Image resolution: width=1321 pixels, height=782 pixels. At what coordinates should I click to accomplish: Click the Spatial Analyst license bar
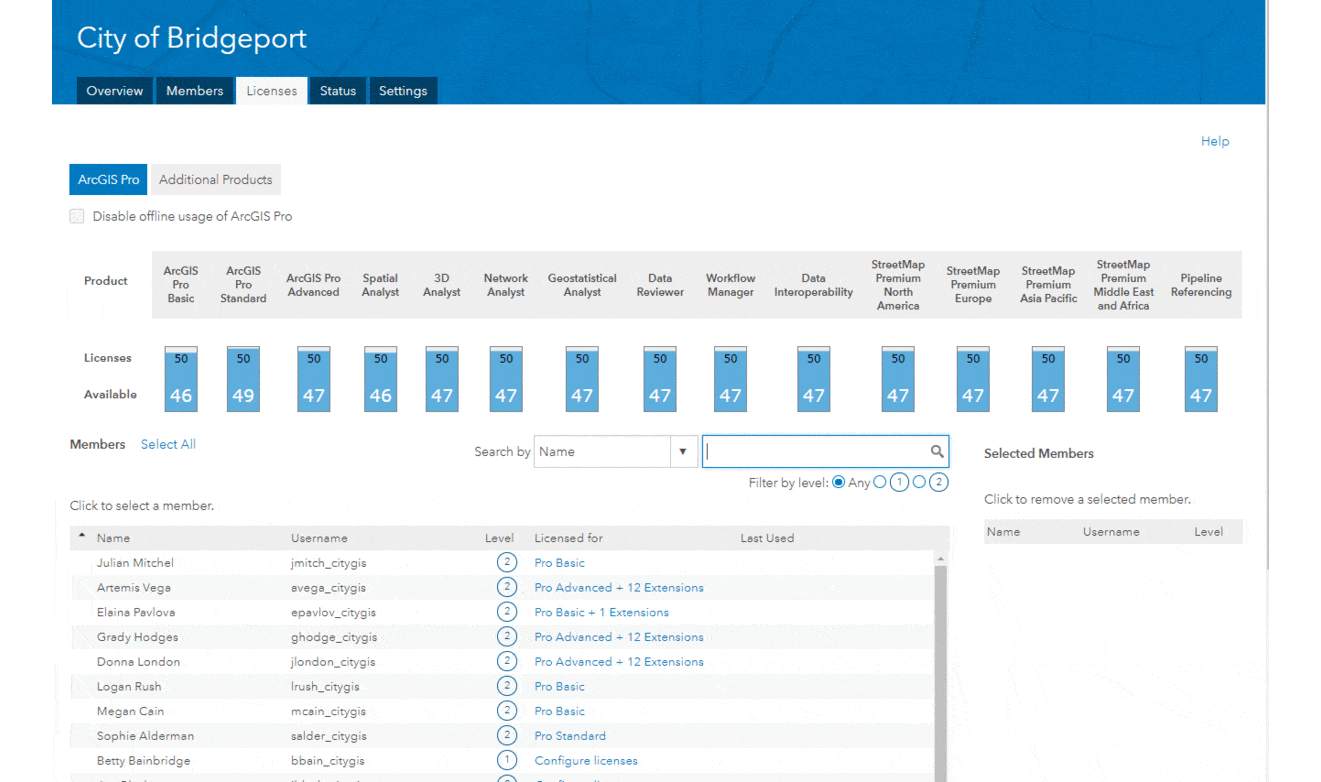pyautogui.click(x=380, y=379)
